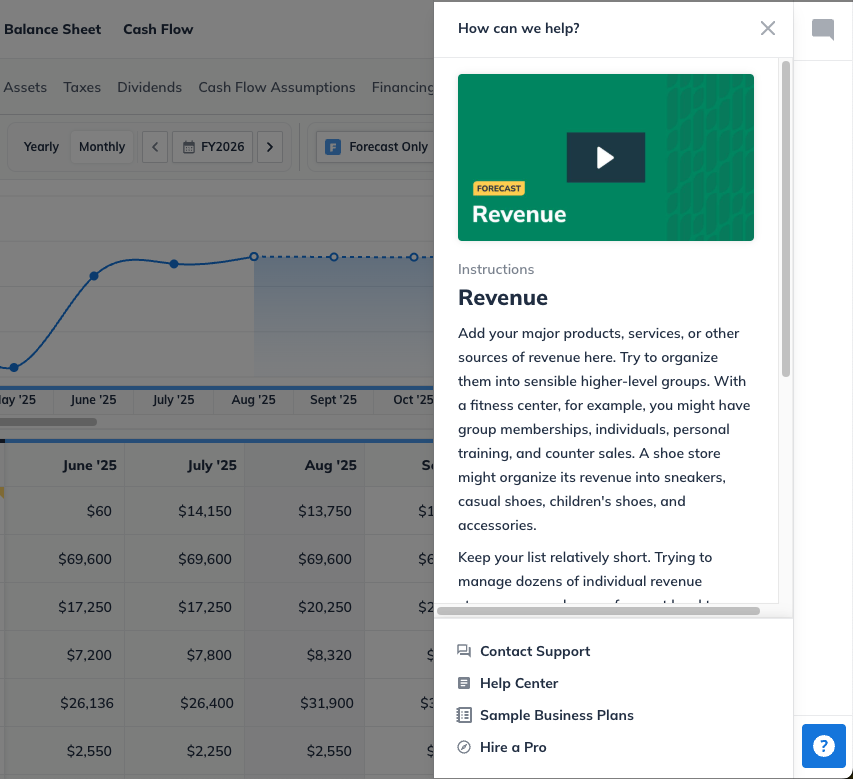This screenshot has height=779, width=853.
Task: Click the FORECAST label on the video thumbnail
Action: pos(498,188)
